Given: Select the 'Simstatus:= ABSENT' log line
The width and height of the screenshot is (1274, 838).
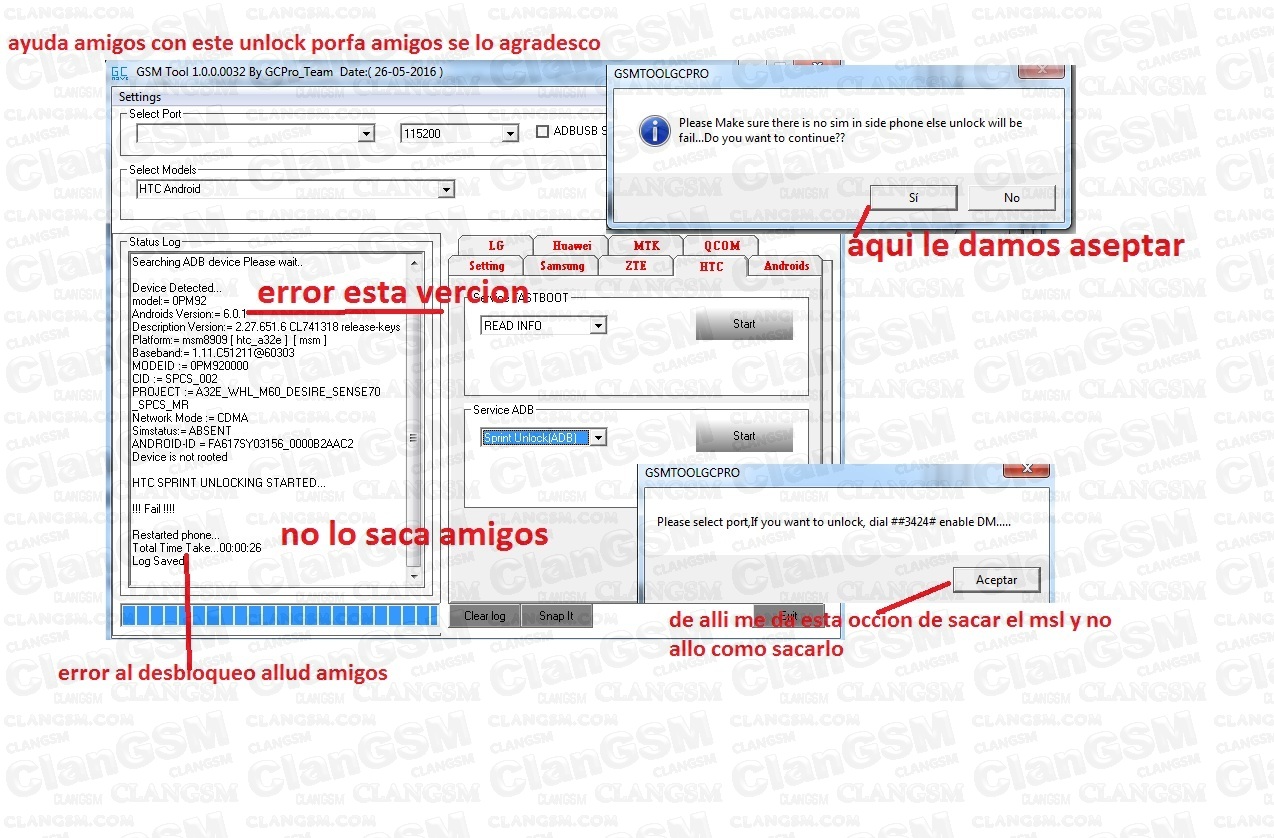Looking at the screenshot, I should (182, 431).
